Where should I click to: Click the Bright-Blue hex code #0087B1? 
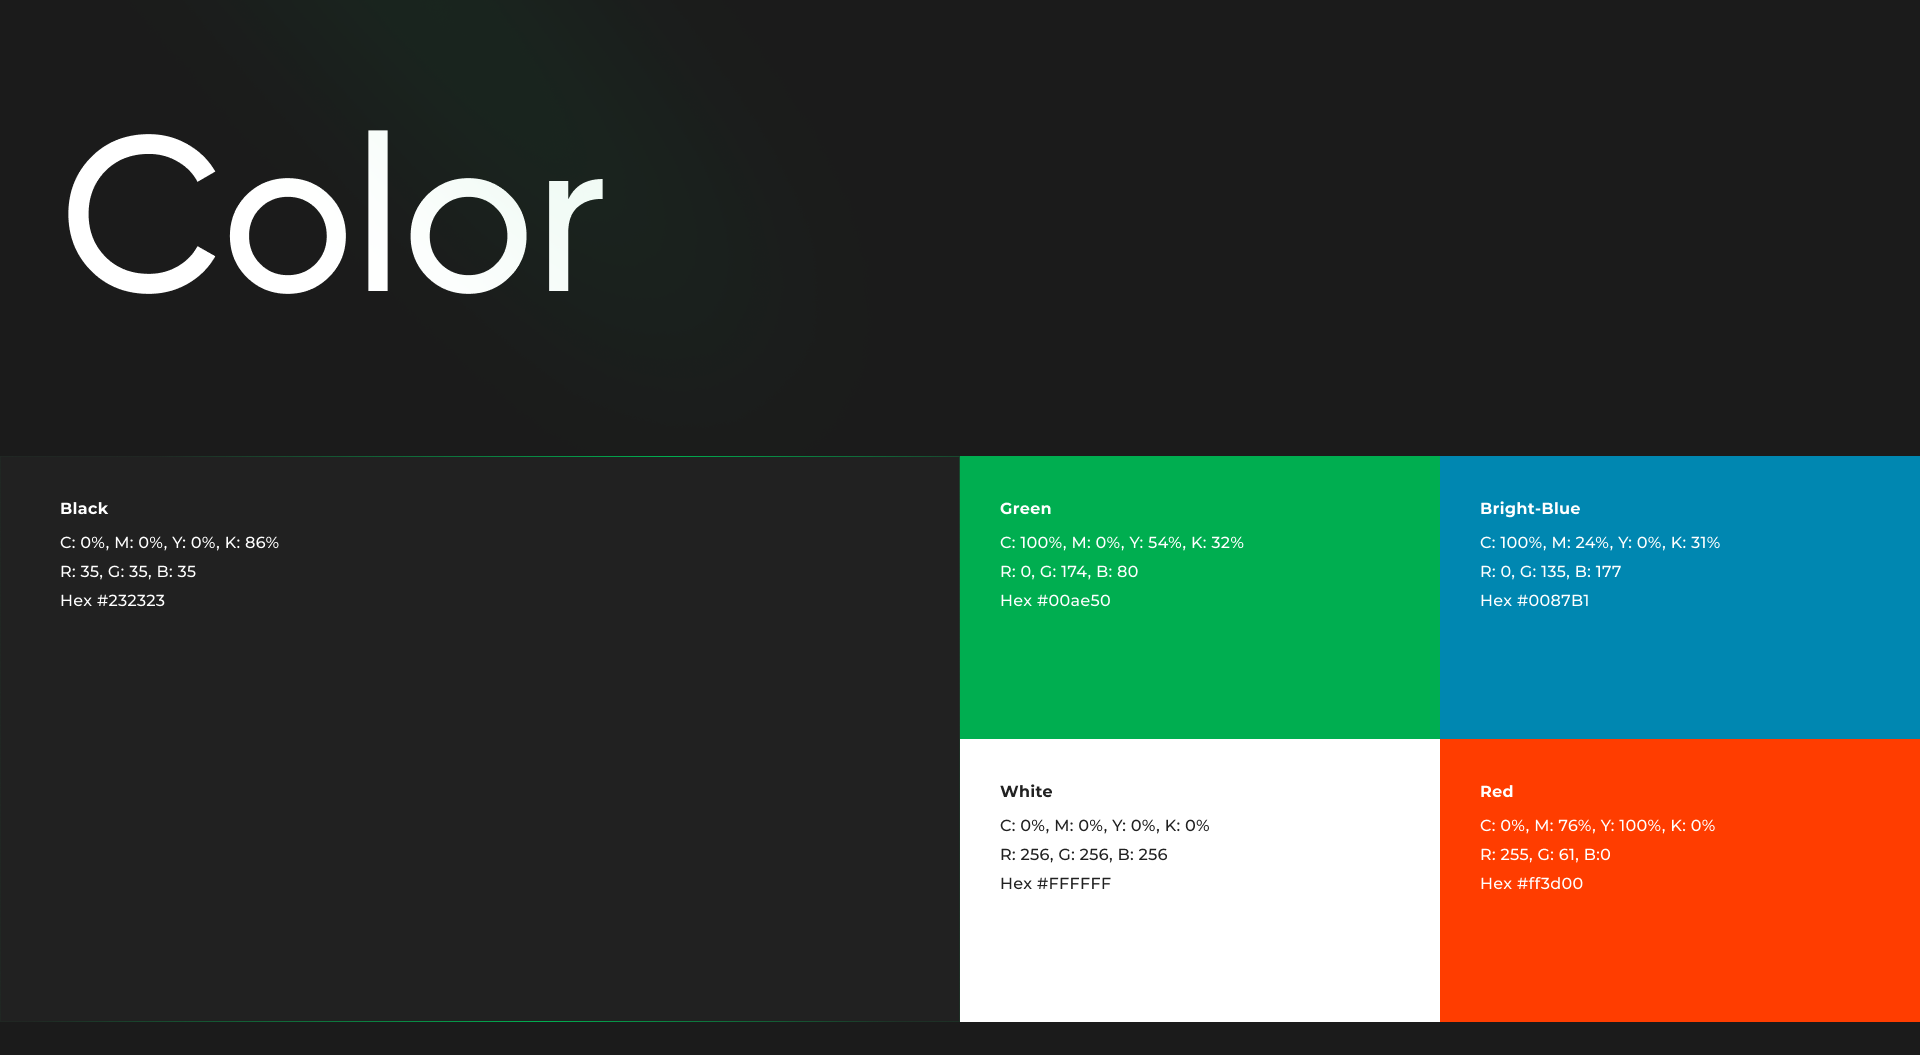[1534, 600]
